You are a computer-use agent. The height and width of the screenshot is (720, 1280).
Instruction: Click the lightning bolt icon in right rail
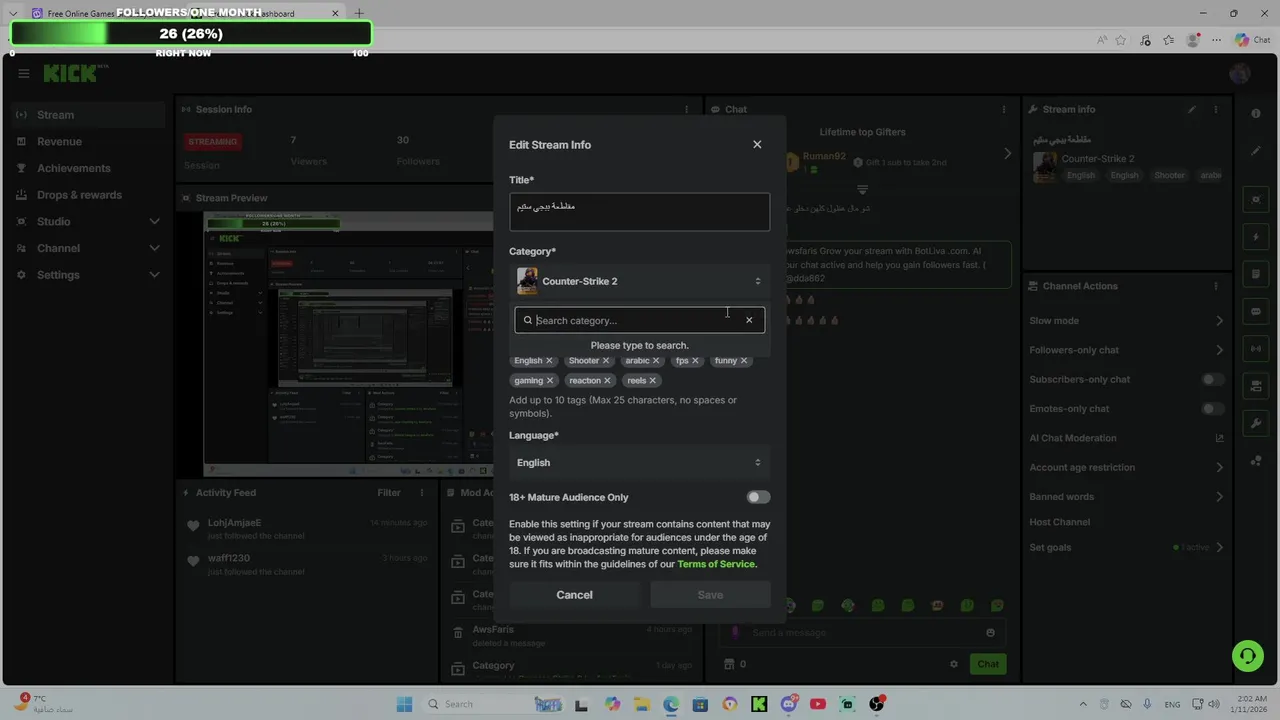1256,237
